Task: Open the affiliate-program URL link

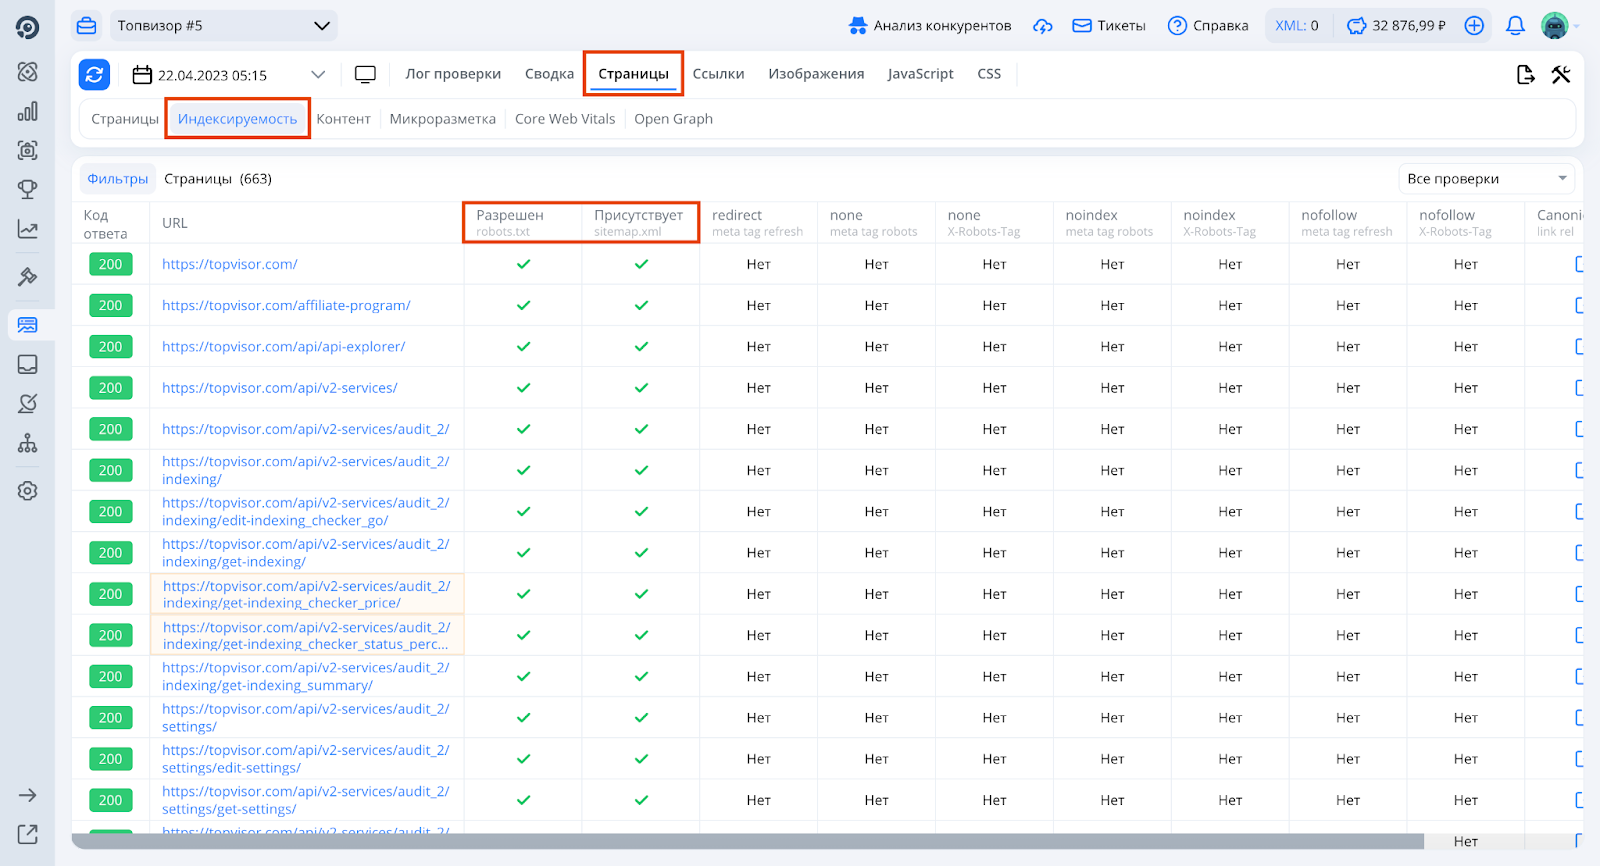Action: (286, 305)
